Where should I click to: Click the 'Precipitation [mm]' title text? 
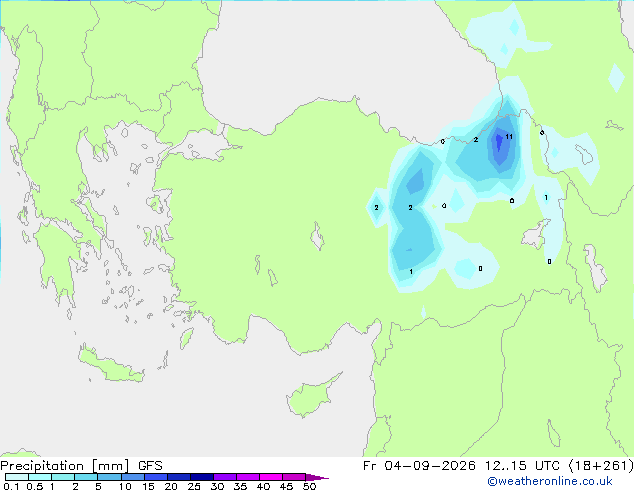click(65, 466)
